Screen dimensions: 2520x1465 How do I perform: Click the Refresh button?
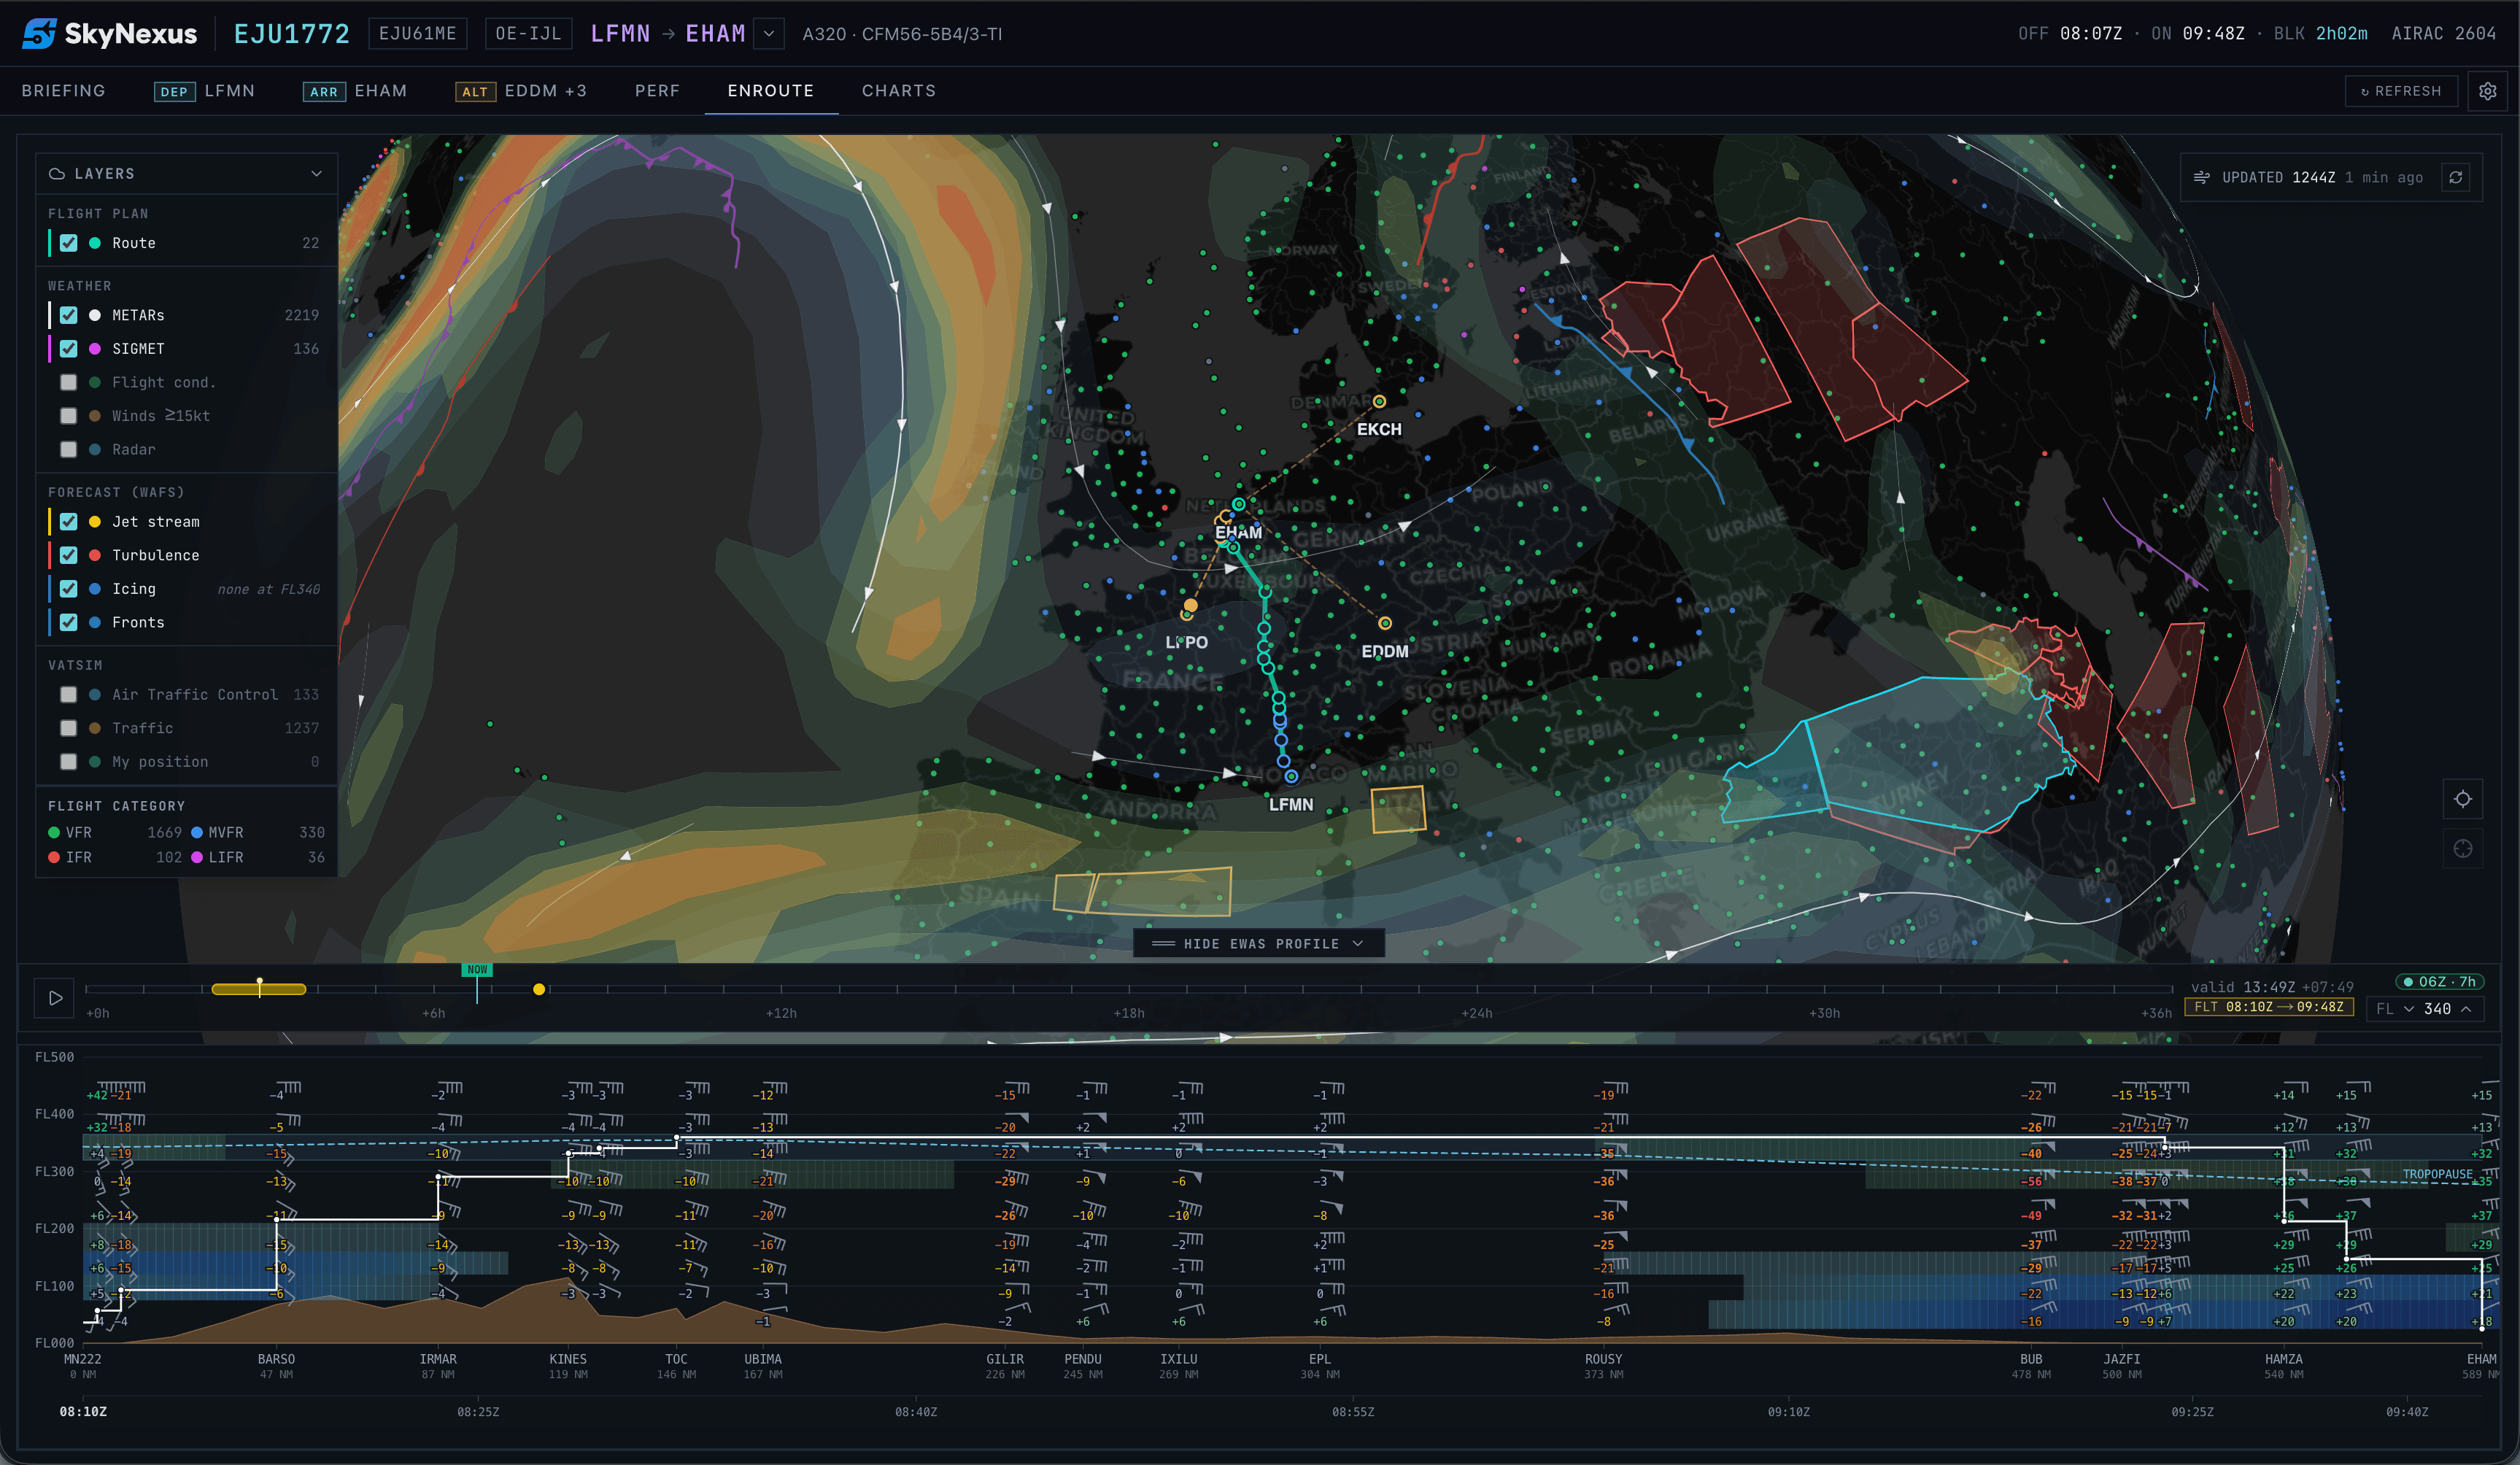point(2401,91)
